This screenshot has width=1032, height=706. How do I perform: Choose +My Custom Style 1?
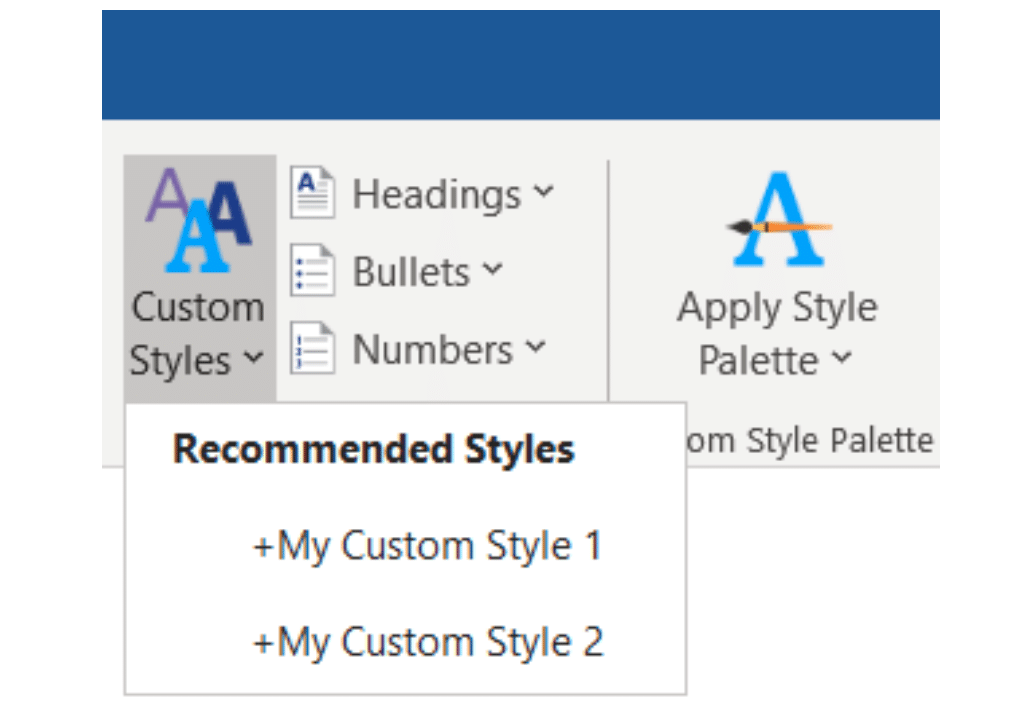[406, 545]
